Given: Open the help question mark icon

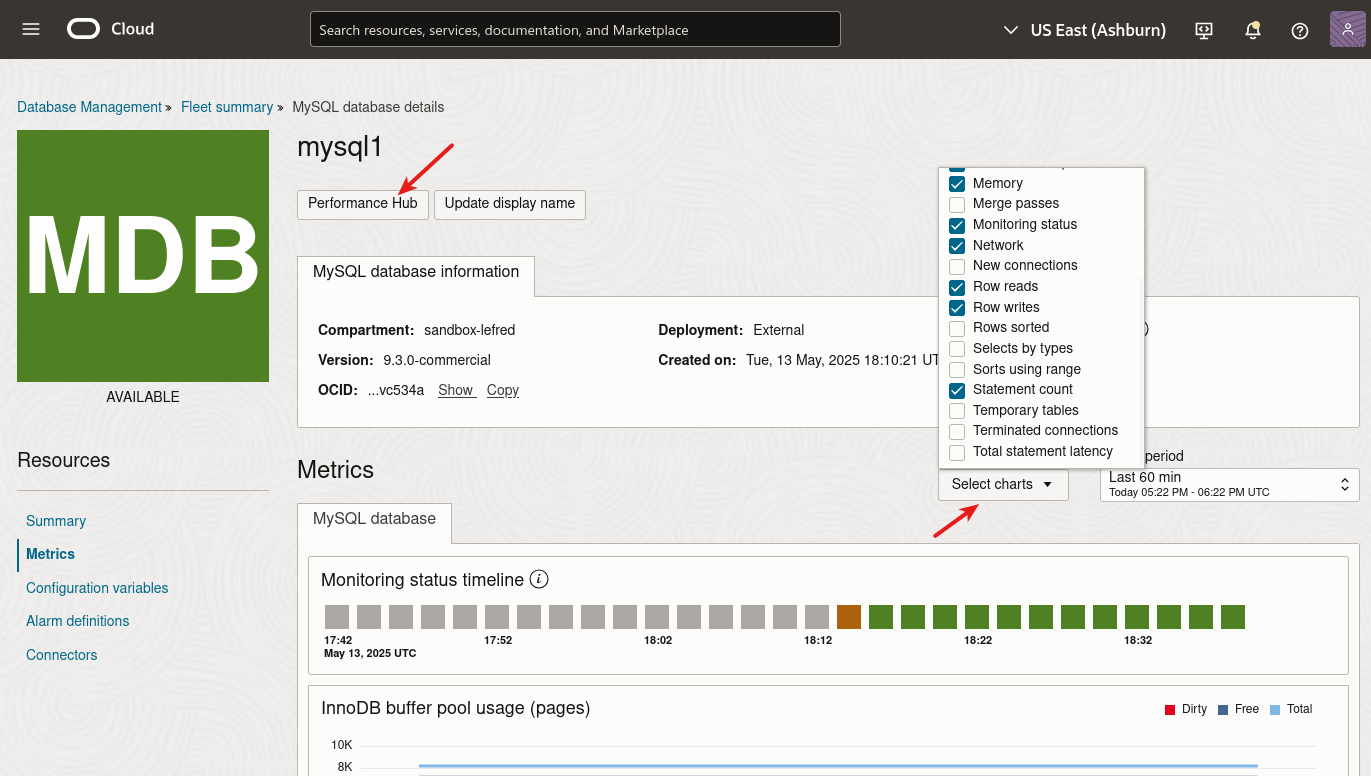Looking at the screenshot, I should coord(1300,30).
